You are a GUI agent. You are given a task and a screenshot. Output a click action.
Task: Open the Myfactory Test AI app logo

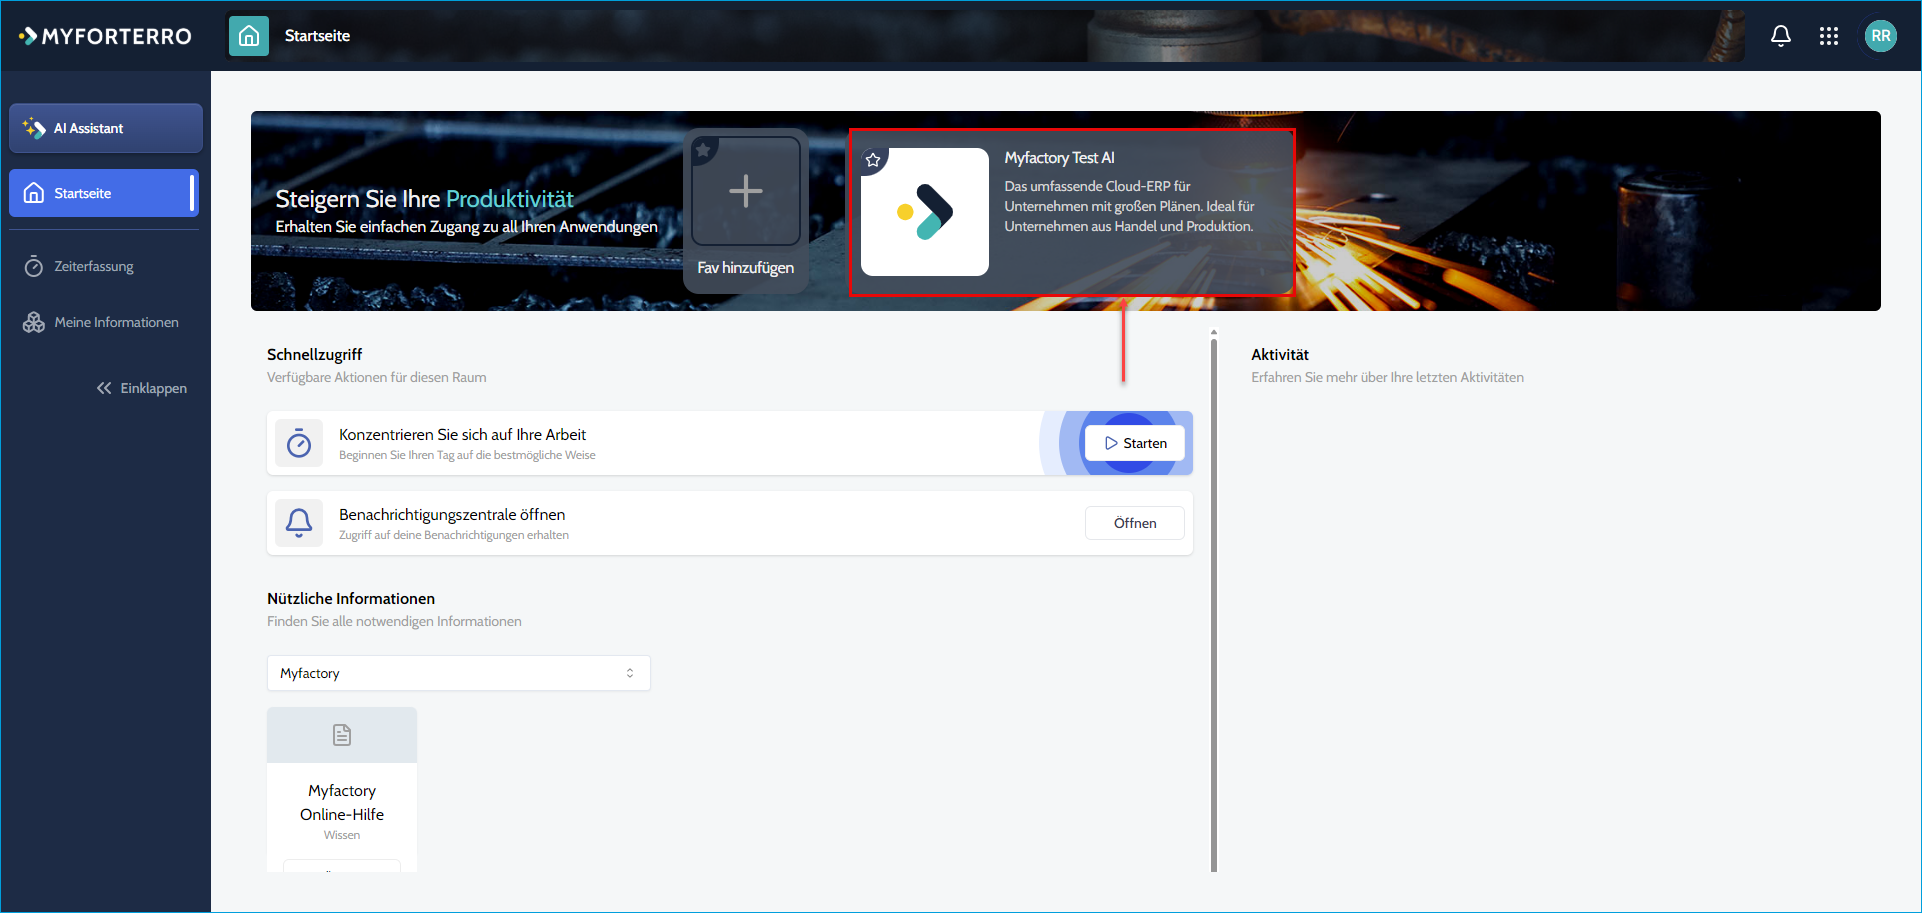coord(925,212)
